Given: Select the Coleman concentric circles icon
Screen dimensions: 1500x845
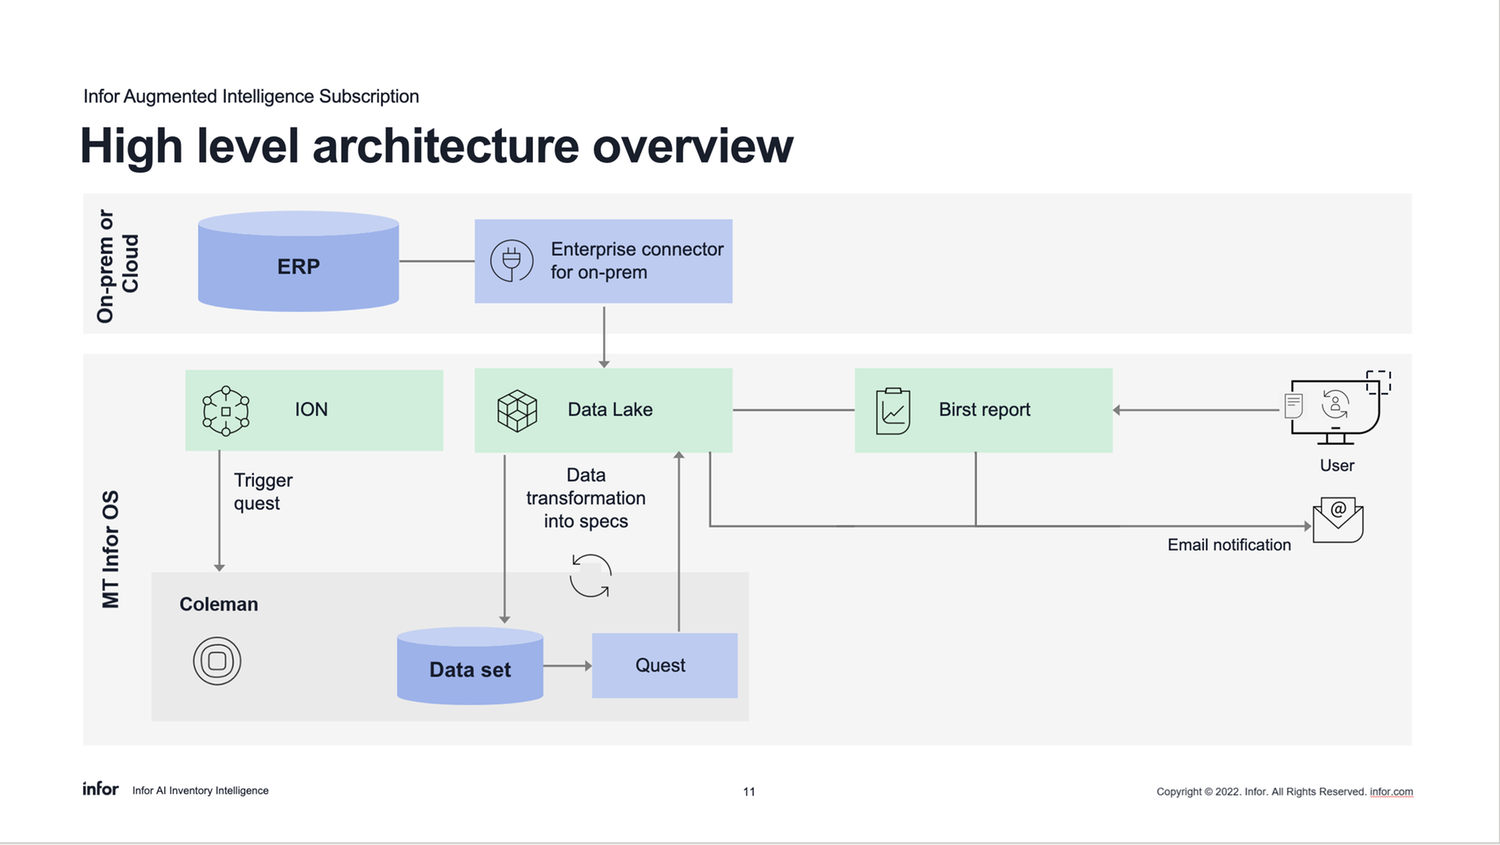Looking at the screenshot, I should (218, 661).
